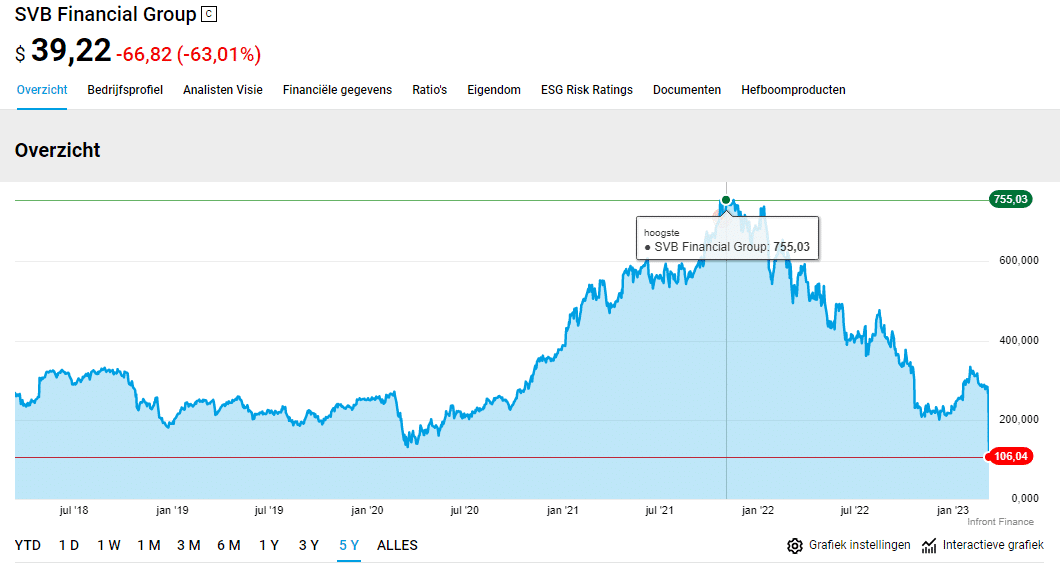Set chart range to 1 W
This screenshot has width=1060, height=566.
[x=108, y=545]
